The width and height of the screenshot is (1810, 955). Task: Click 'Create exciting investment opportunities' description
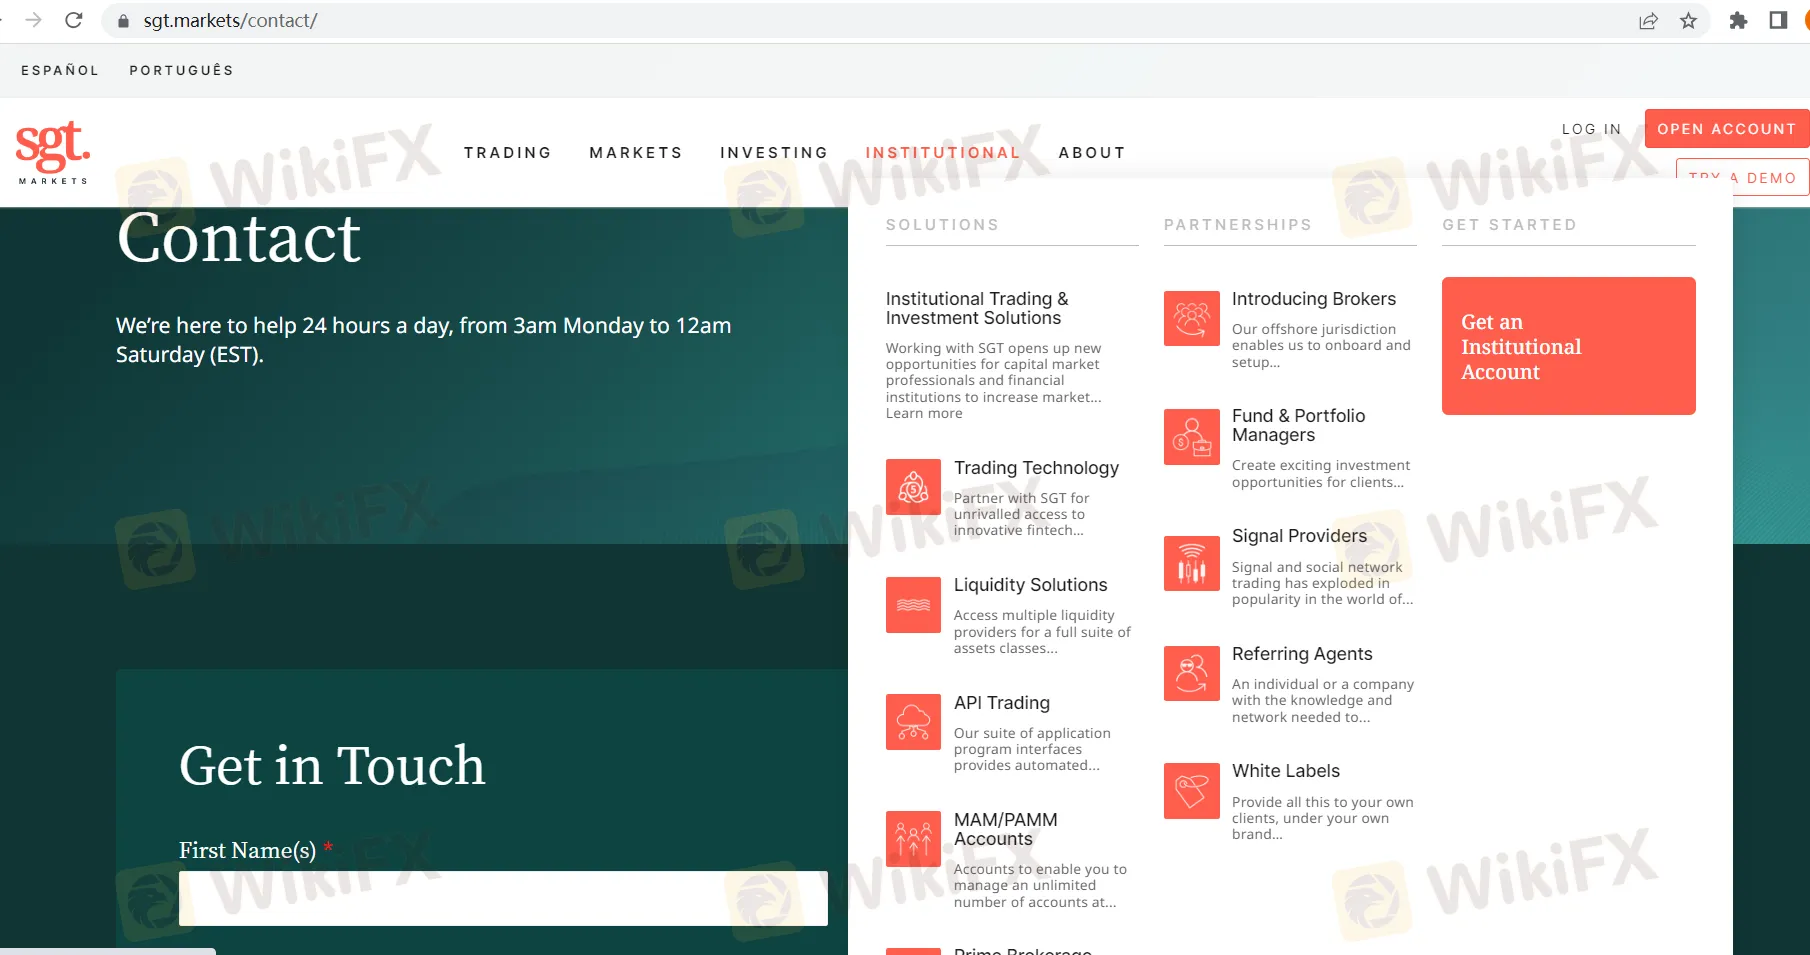point(1321,473)
